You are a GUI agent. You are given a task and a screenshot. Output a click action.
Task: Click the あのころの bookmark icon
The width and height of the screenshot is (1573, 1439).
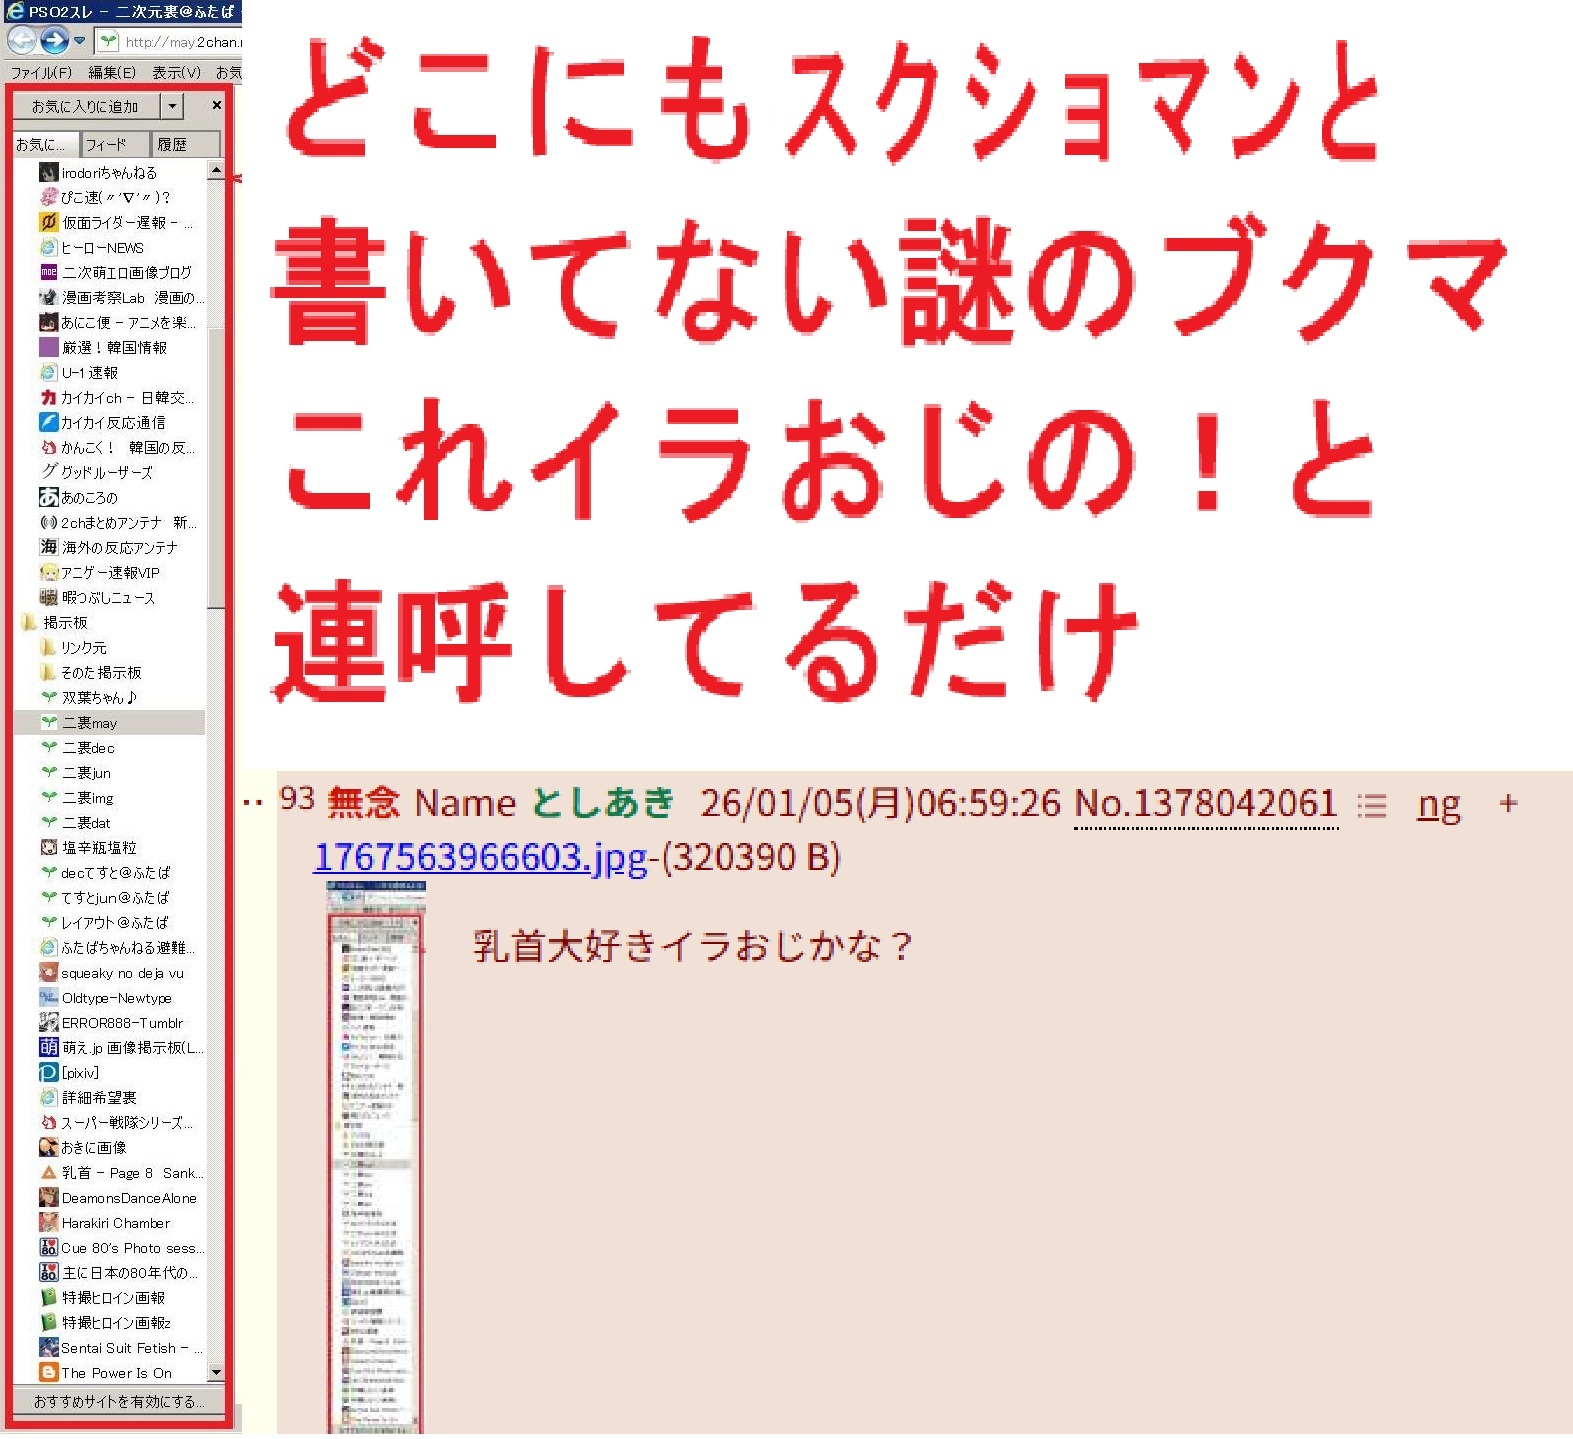tap(48, 497)
